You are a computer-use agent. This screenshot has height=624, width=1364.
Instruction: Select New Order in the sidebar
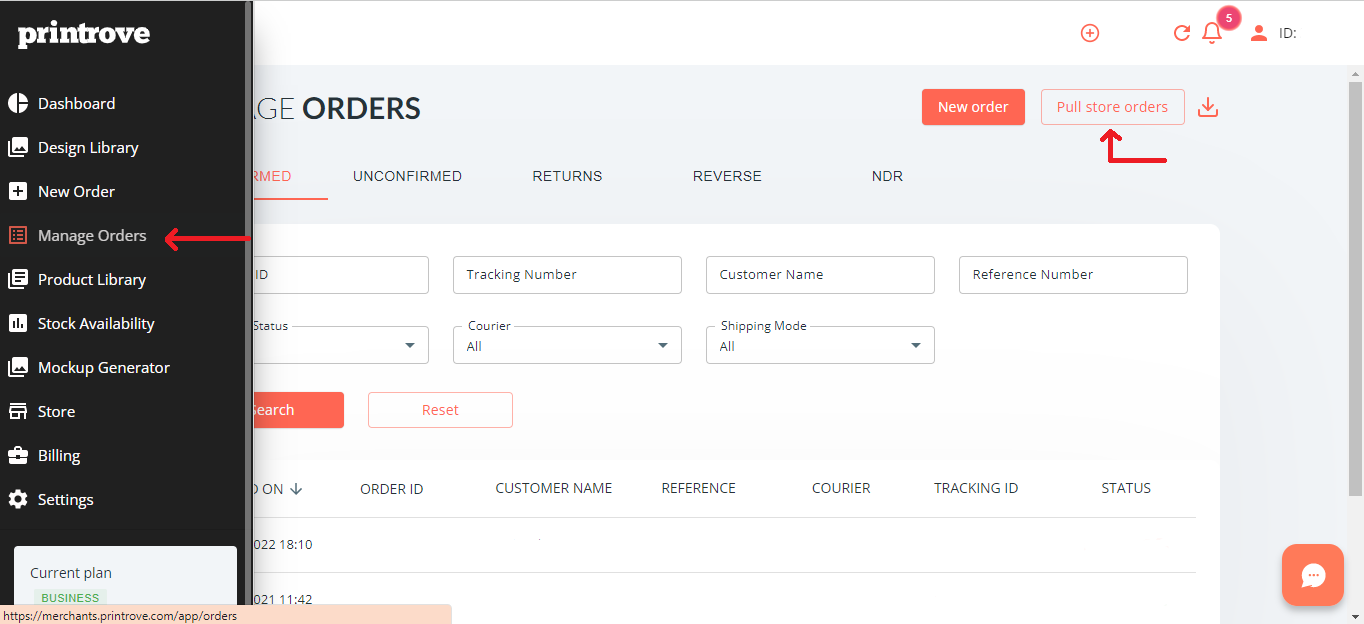pos(76,191)
